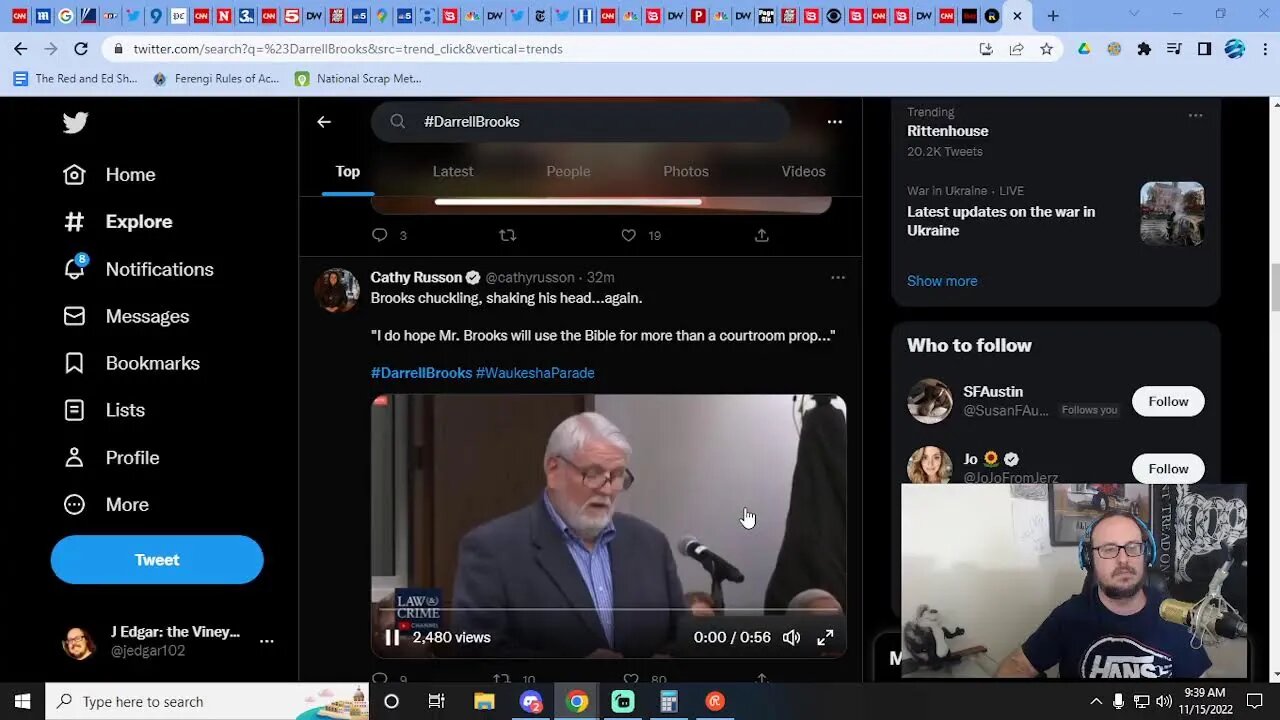The width and height of the screenshot is (1280, 720).
Task: Reply to tweet with 3 replies
Action: (x=380, y=235)
